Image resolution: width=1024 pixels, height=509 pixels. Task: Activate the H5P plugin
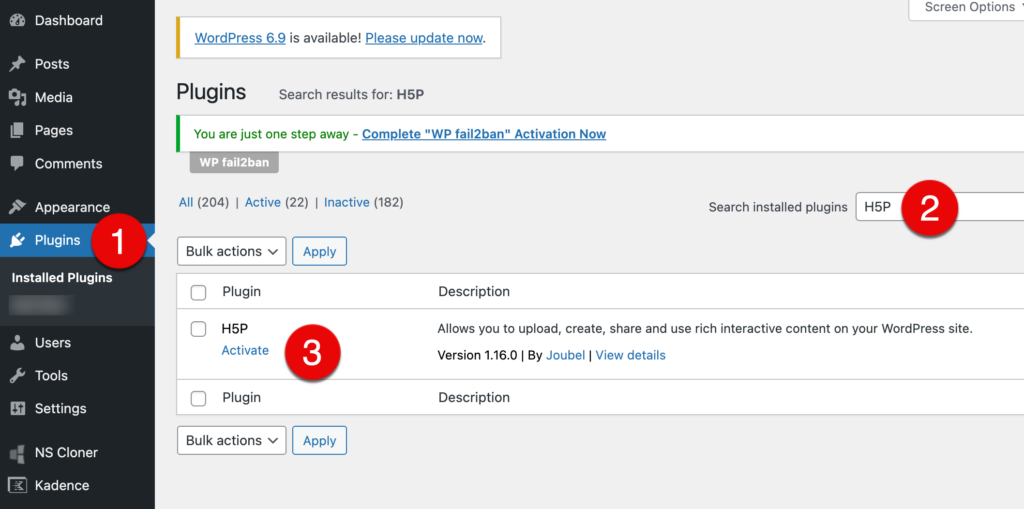point(245,350)
